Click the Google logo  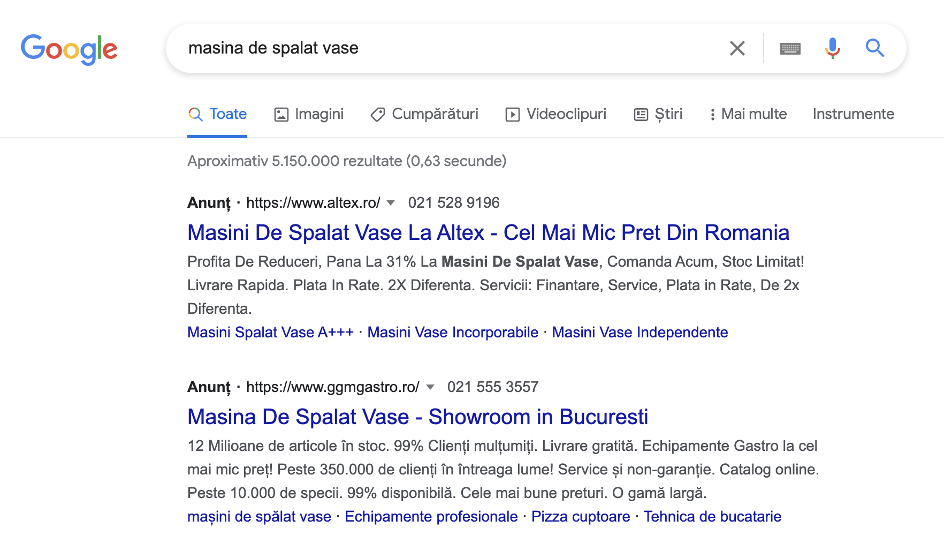click(69, 49)
